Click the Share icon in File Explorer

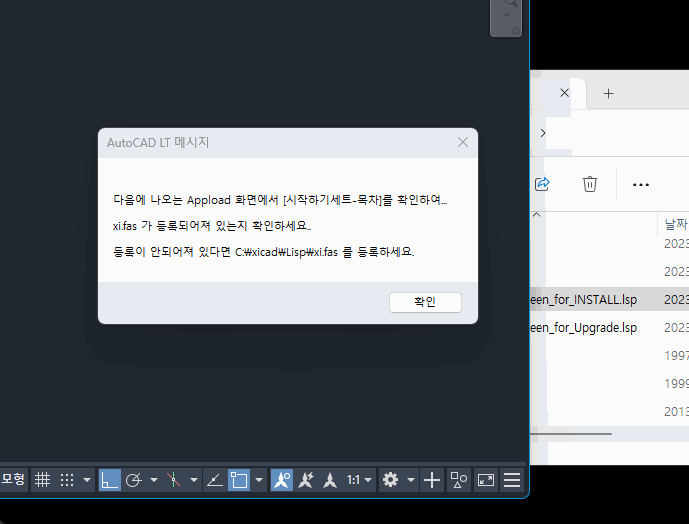tap(542, 184)
